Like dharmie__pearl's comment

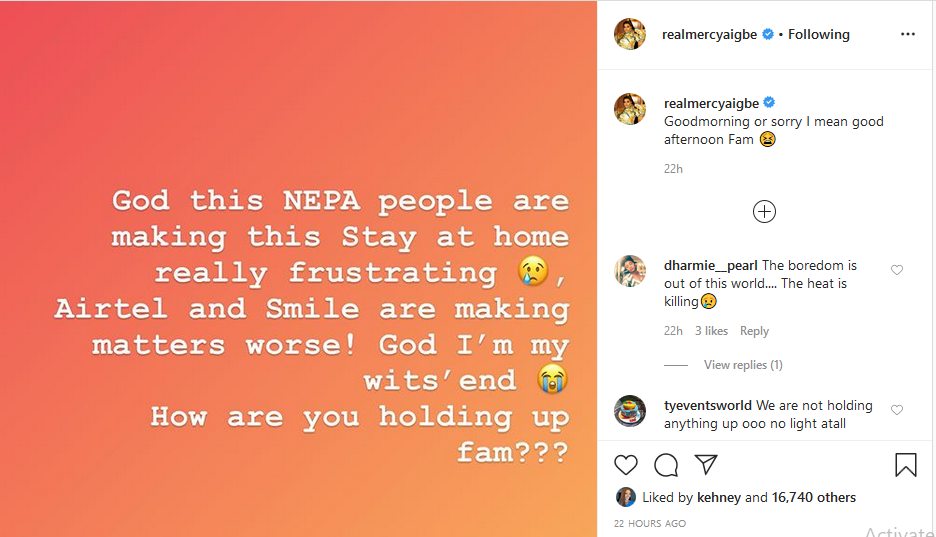pyautogui.click(x=897, y=270)
